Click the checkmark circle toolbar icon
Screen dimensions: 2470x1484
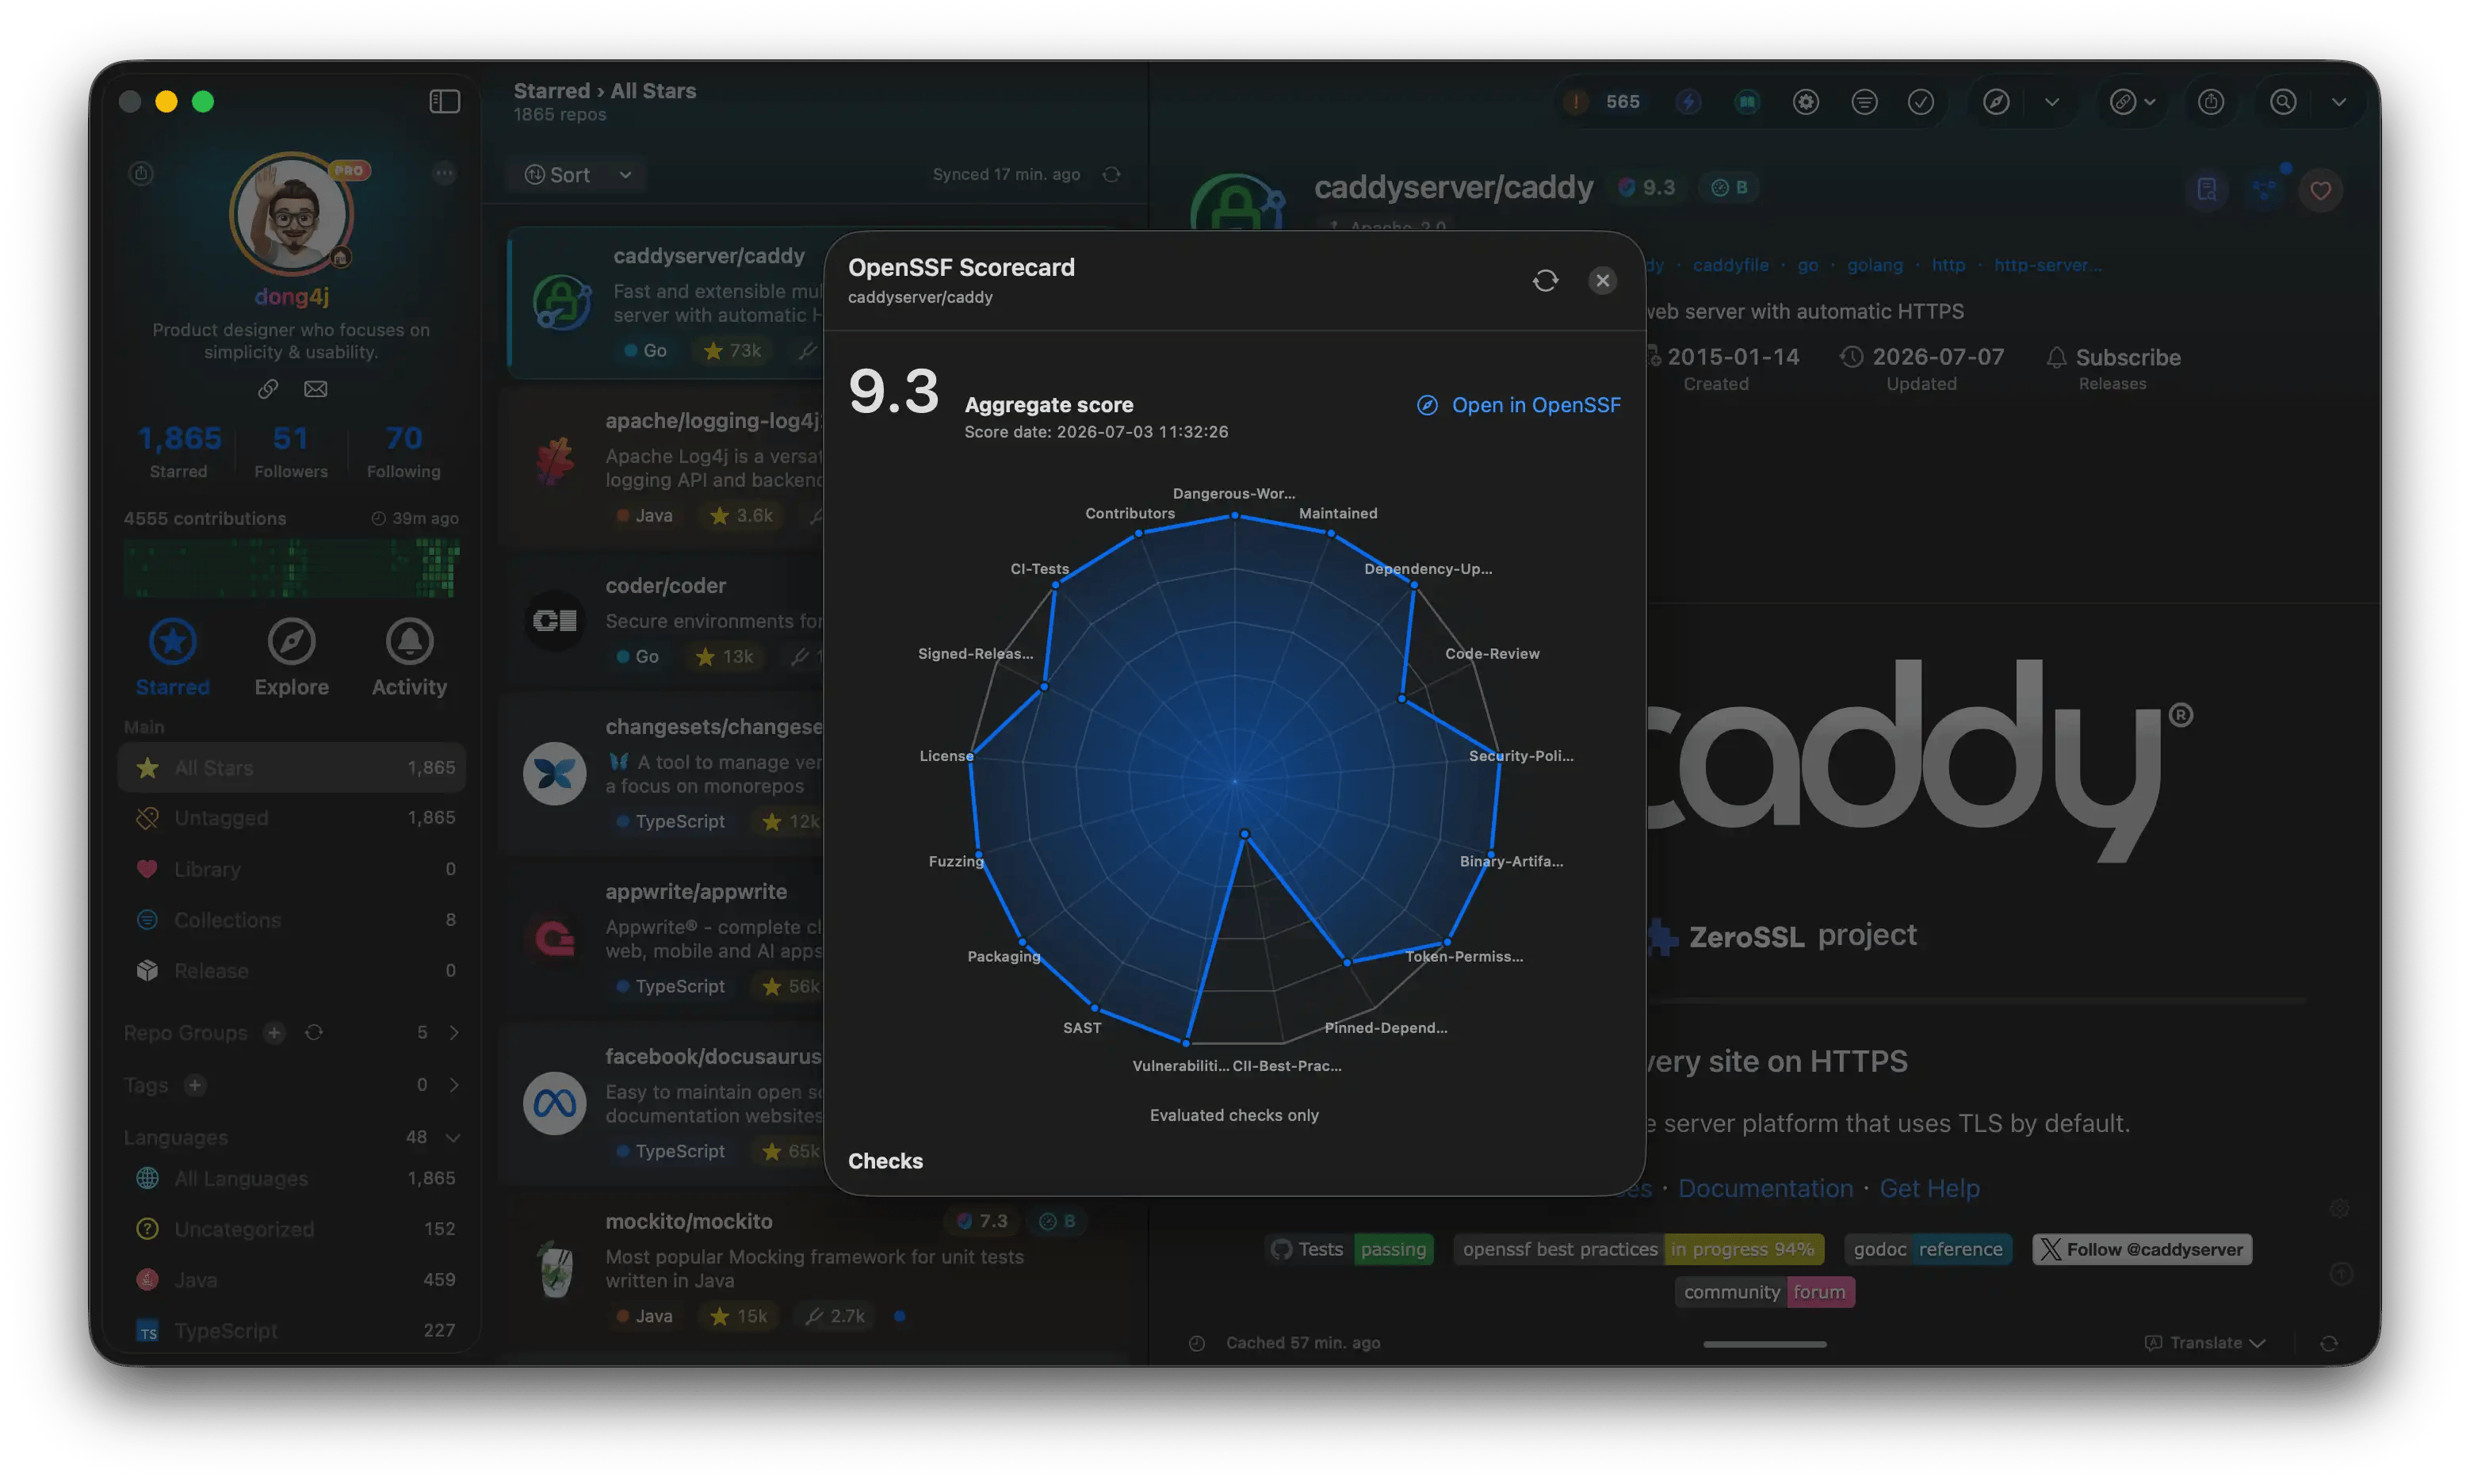(1921, 102)
